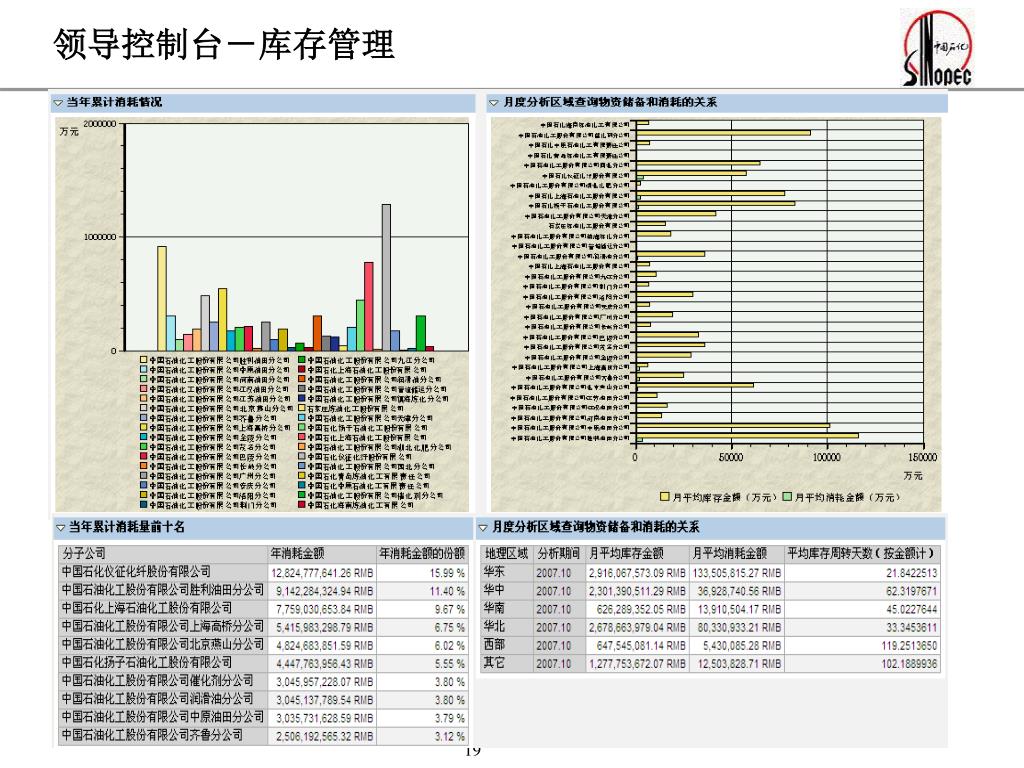The height and width of the screenshot is (768, 1024).
Task: Select 河南油田分公司 legend swatch
Action: [144, 379]
